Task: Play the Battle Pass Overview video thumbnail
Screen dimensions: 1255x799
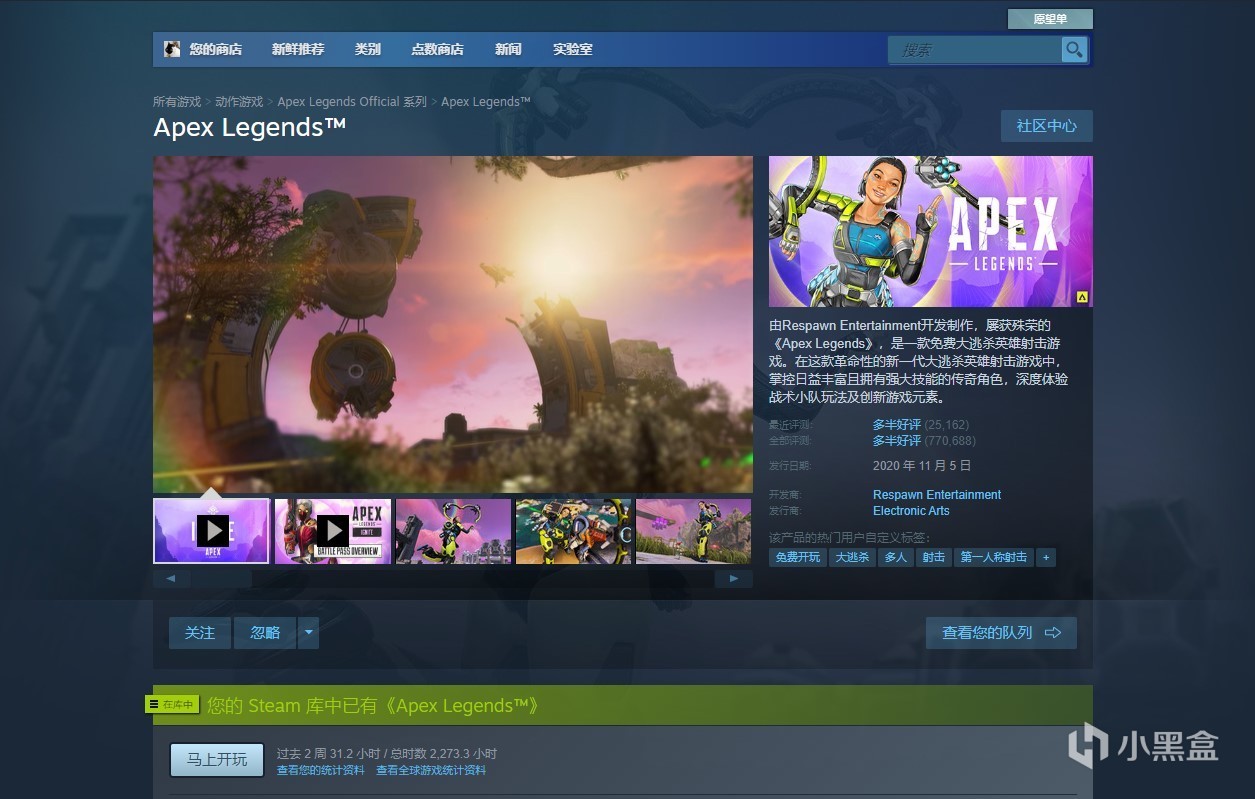Action: (333, 531)
